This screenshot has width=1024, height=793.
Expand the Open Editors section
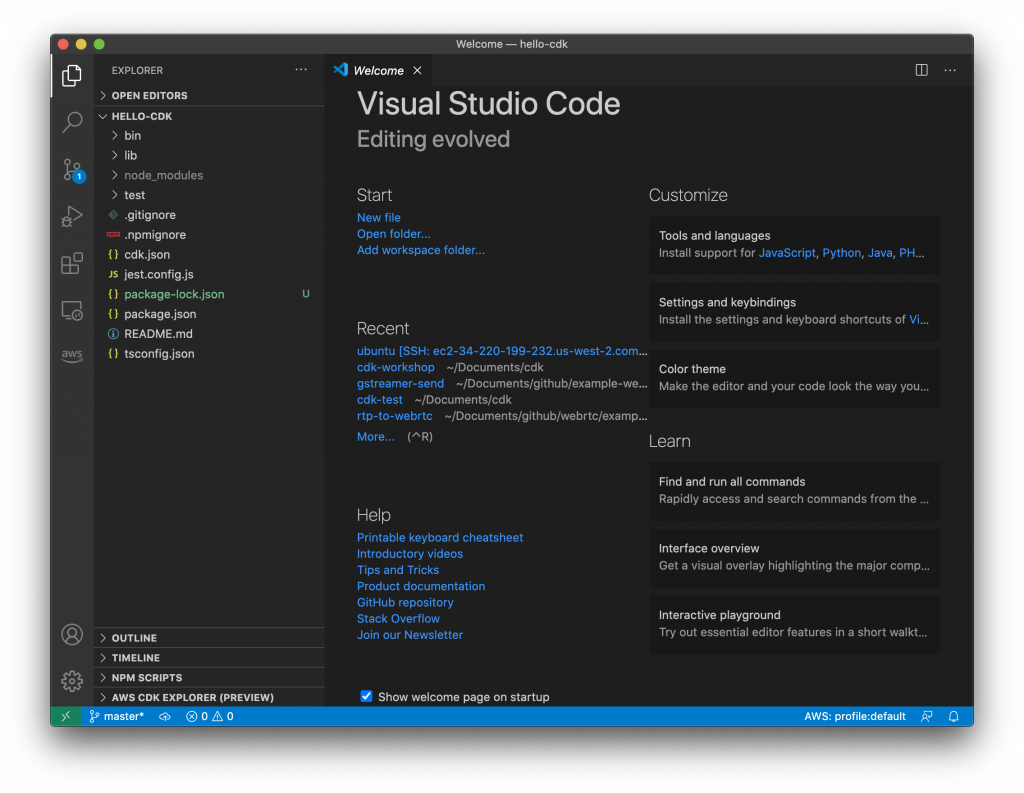point(149,96)
